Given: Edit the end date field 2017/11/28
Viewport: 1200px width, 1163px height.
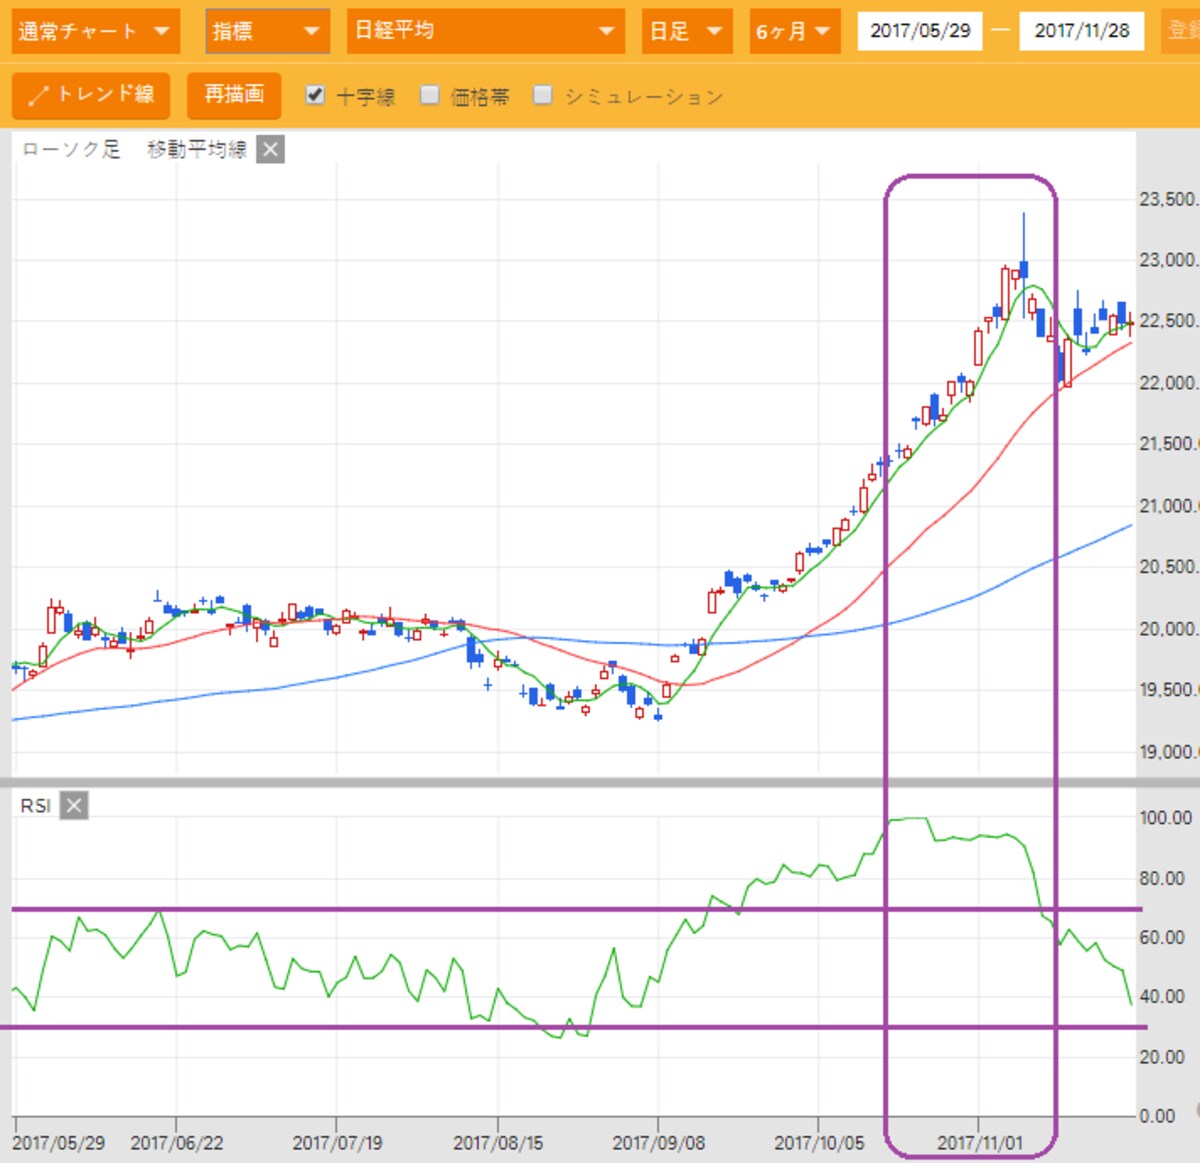Looking at the screenshot, I should (1083, 31).
